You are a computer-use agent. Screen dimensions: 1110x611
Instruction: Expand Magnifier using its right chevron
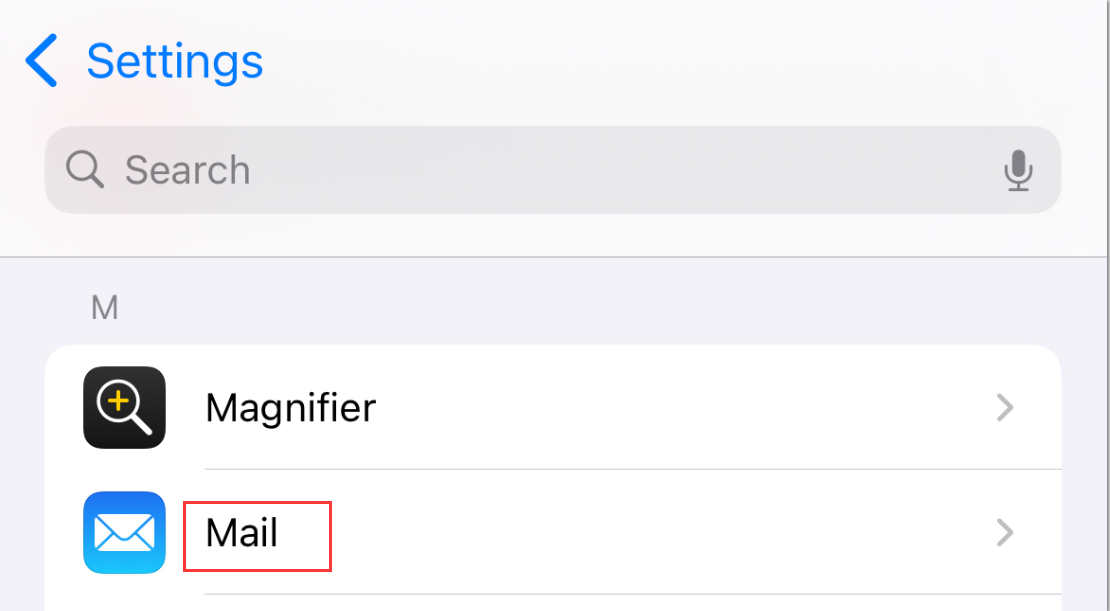coord(1005,407)
